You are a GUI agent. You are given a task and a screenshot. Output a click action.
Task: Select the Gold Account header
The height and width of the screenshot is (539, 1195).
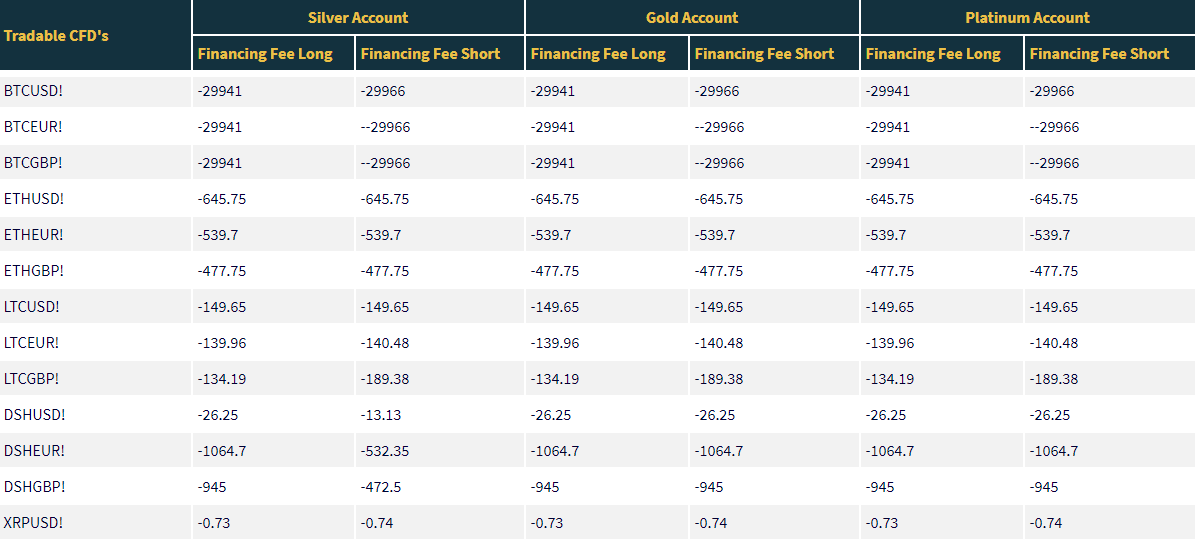point(692,18)
